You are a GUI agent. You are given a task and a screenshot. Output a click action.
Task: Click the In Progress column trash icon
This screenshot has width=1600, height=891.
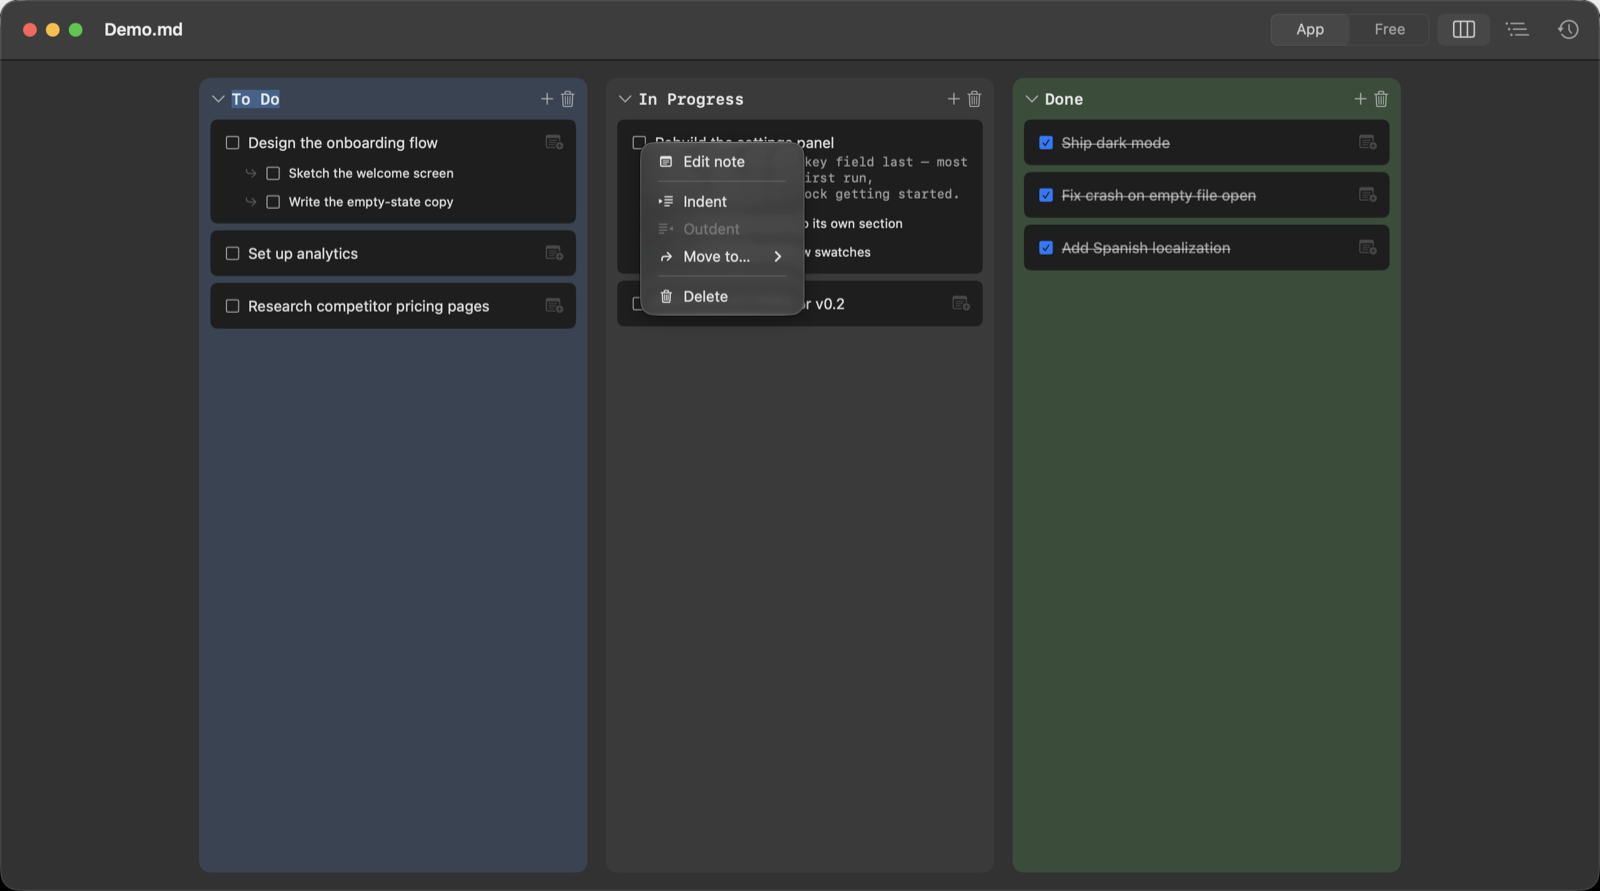tap(975, 99)
